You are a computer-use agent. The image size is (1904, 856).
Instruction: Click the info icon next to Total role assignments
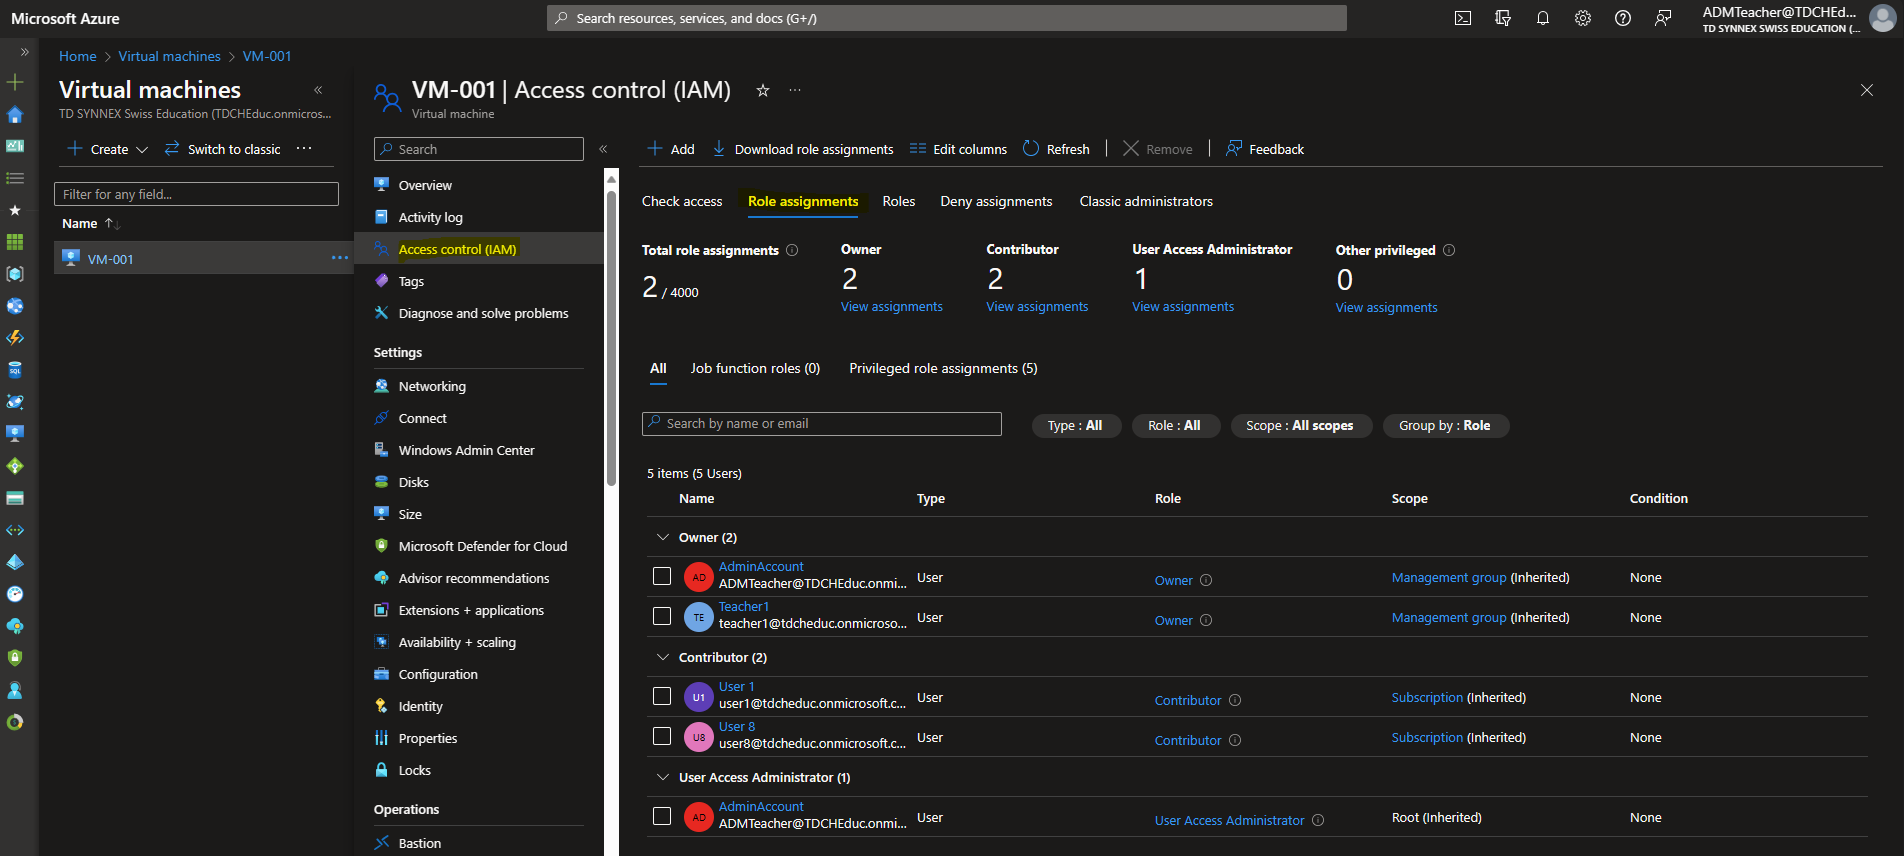[792, 250]
